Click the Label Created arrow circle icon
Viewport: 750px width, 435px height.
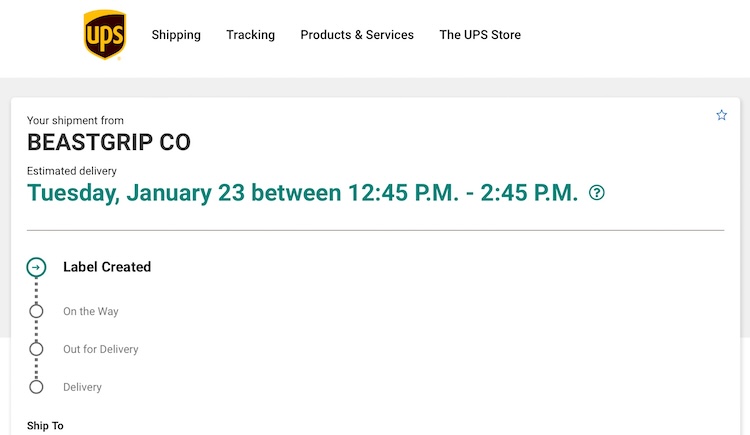pyautogui.click(x=36, y=267)
